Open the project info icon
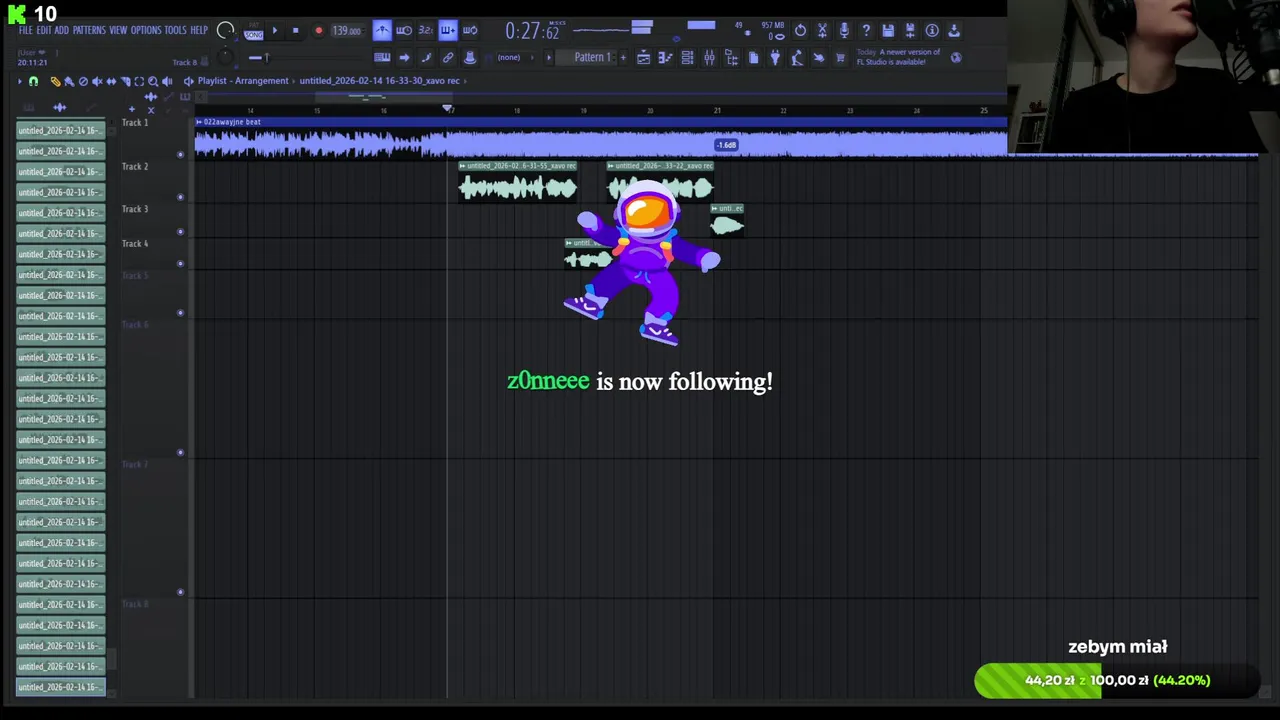Screen dimensions: 1280x720 pos(932,31)
